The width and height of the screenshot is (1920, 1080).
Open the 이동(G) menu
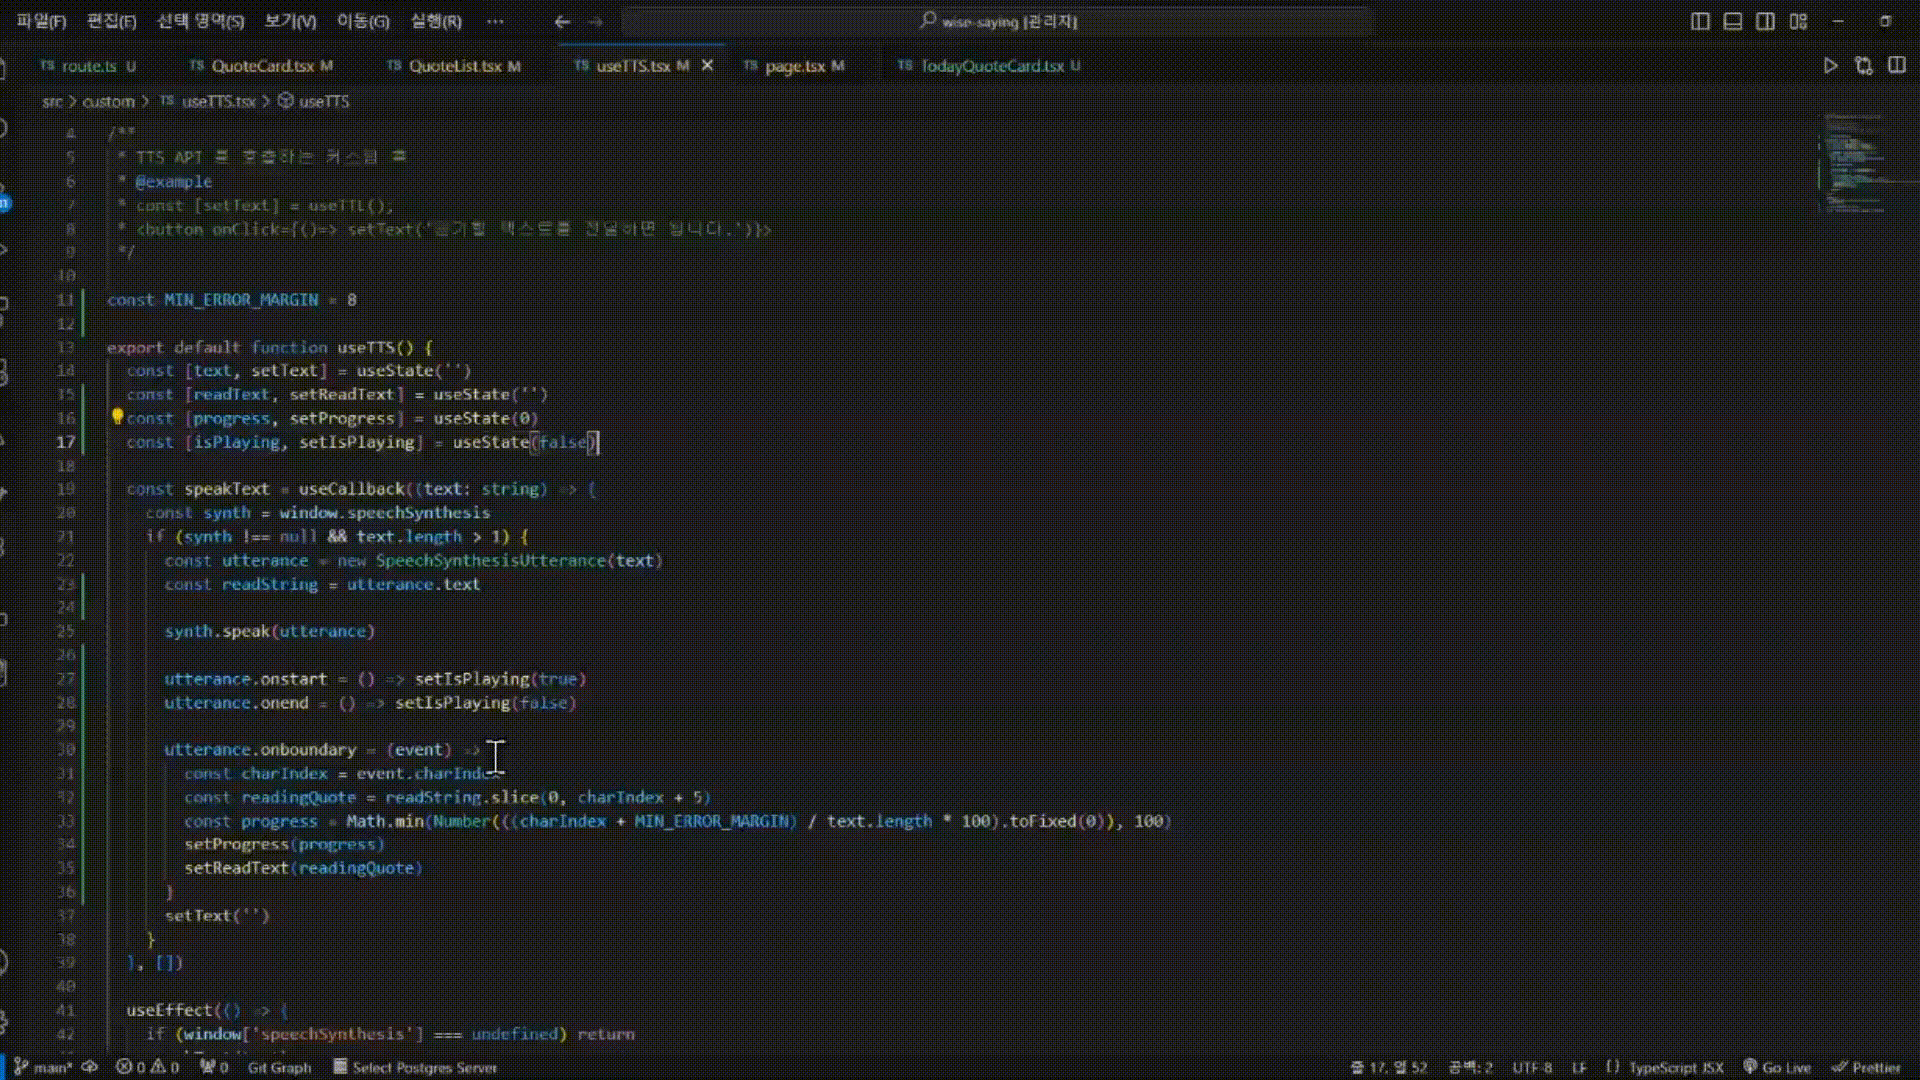click(363, 21)
